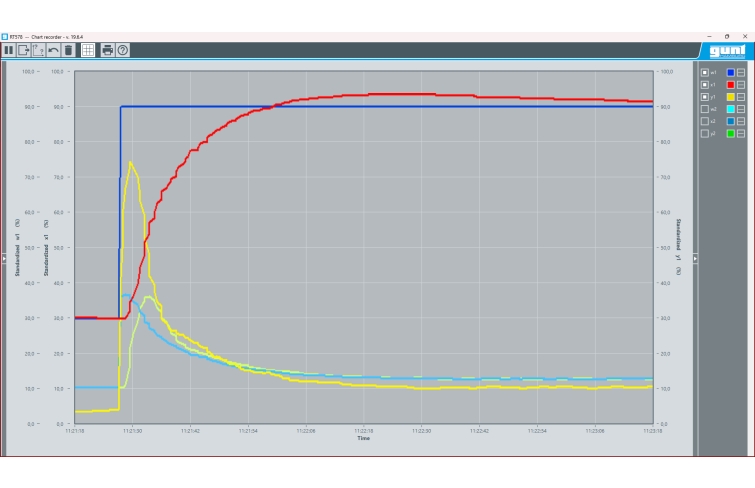Viewport: 755px width, 488px height.
Task: Click the green y2 color swatch
Action: click(x=731, y=133)
